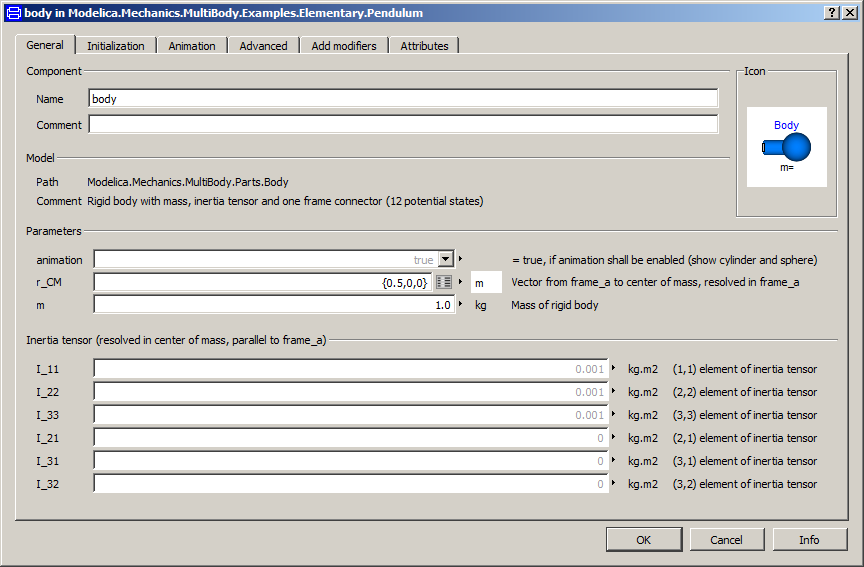Click the Name field containing body

click(x=403, y=99)
